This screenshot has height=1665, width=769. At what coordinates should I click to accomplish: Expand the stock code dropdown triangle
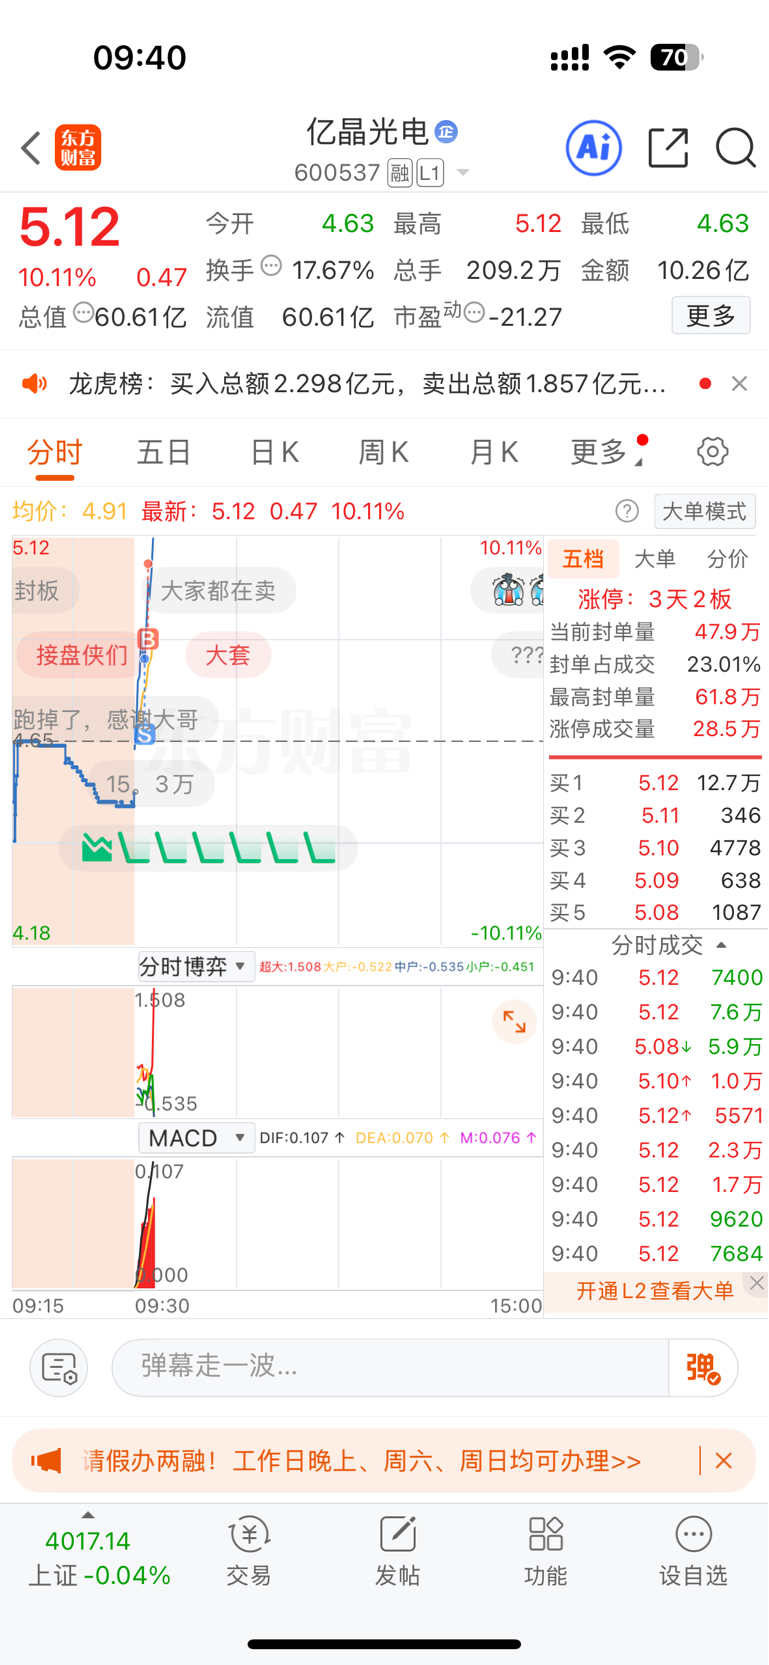coord(463,173)
